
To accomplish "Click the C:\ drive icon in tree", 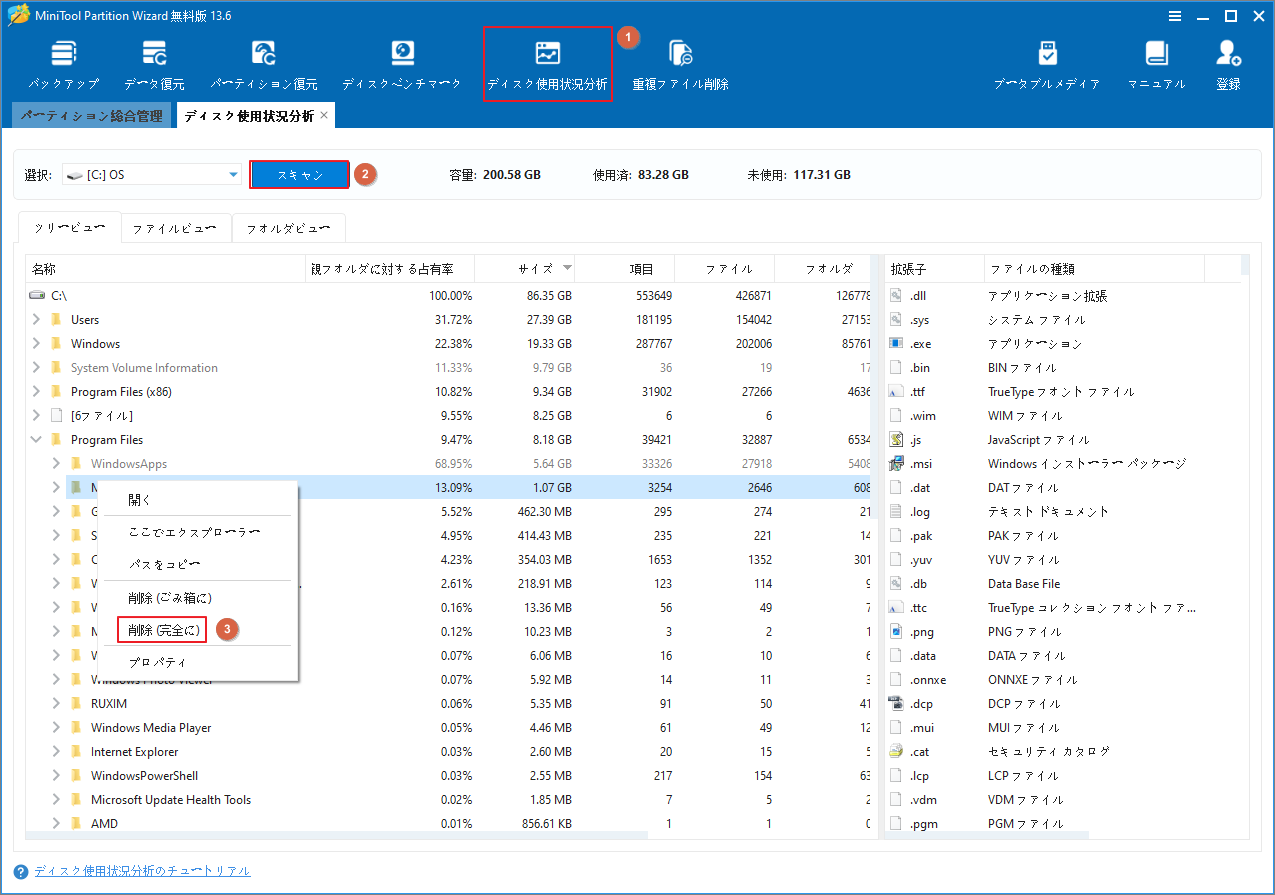I will [x=37, y=296].
